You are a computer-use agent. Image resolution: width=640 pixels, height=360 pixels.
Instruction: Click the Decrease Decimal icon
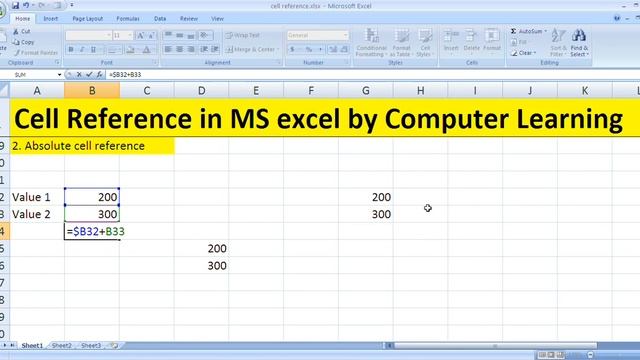(x=344, y=49)
